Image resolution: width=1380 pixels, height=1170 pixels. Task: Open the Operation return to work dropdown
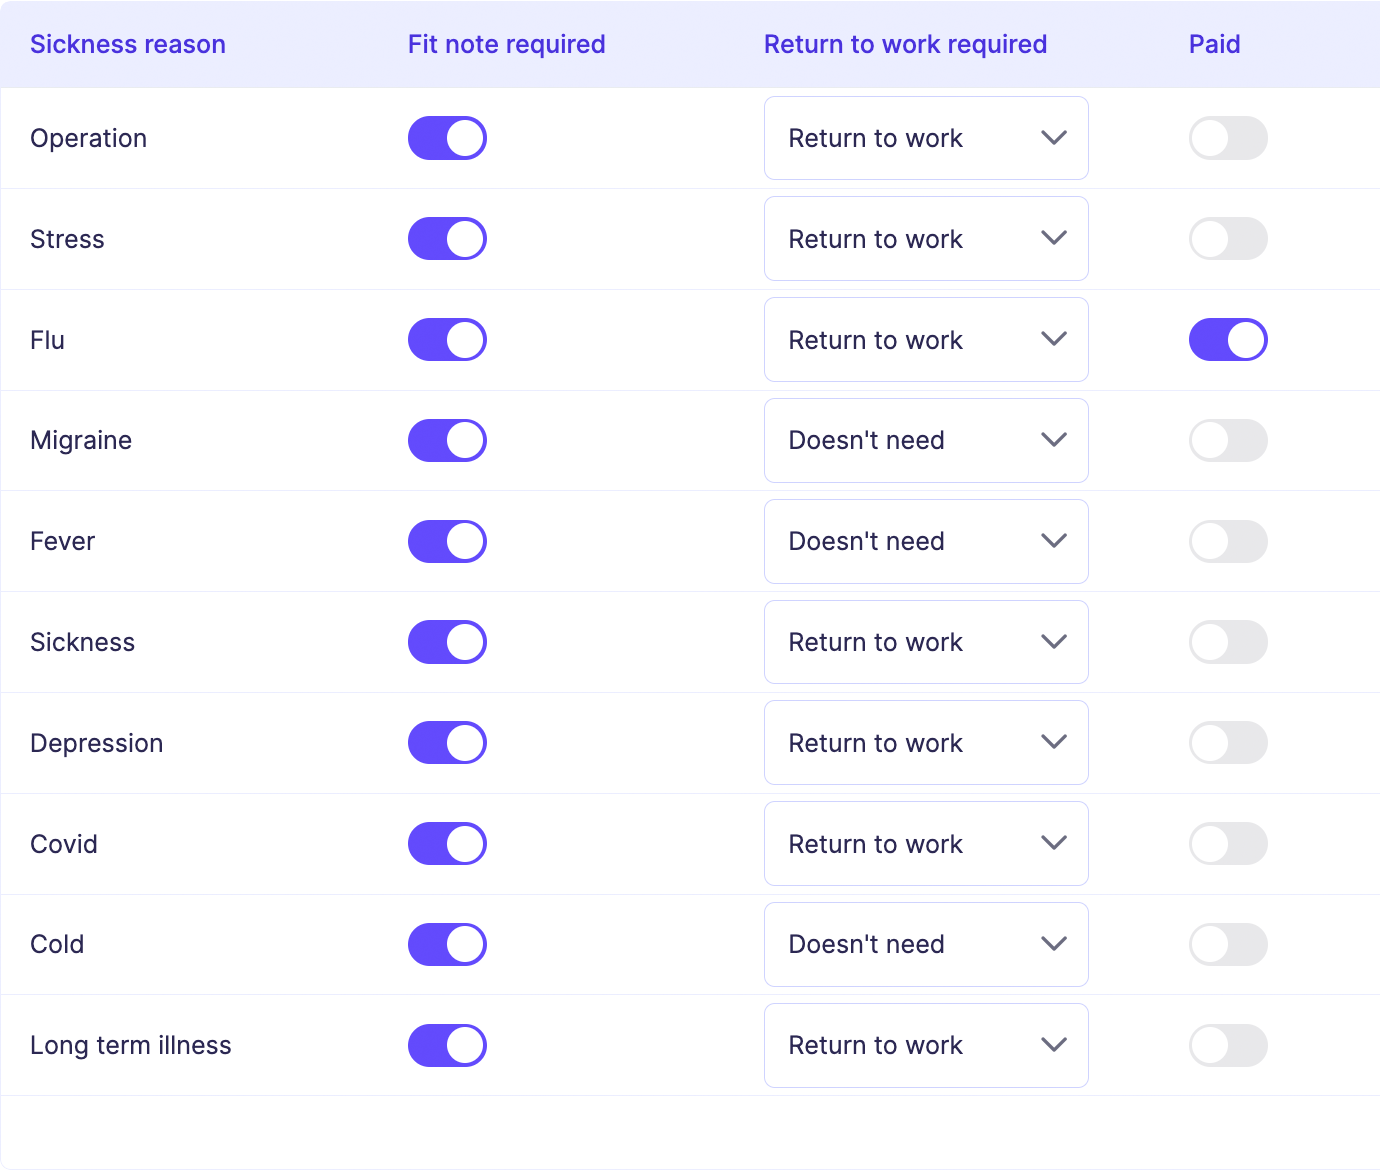[925, 138]
